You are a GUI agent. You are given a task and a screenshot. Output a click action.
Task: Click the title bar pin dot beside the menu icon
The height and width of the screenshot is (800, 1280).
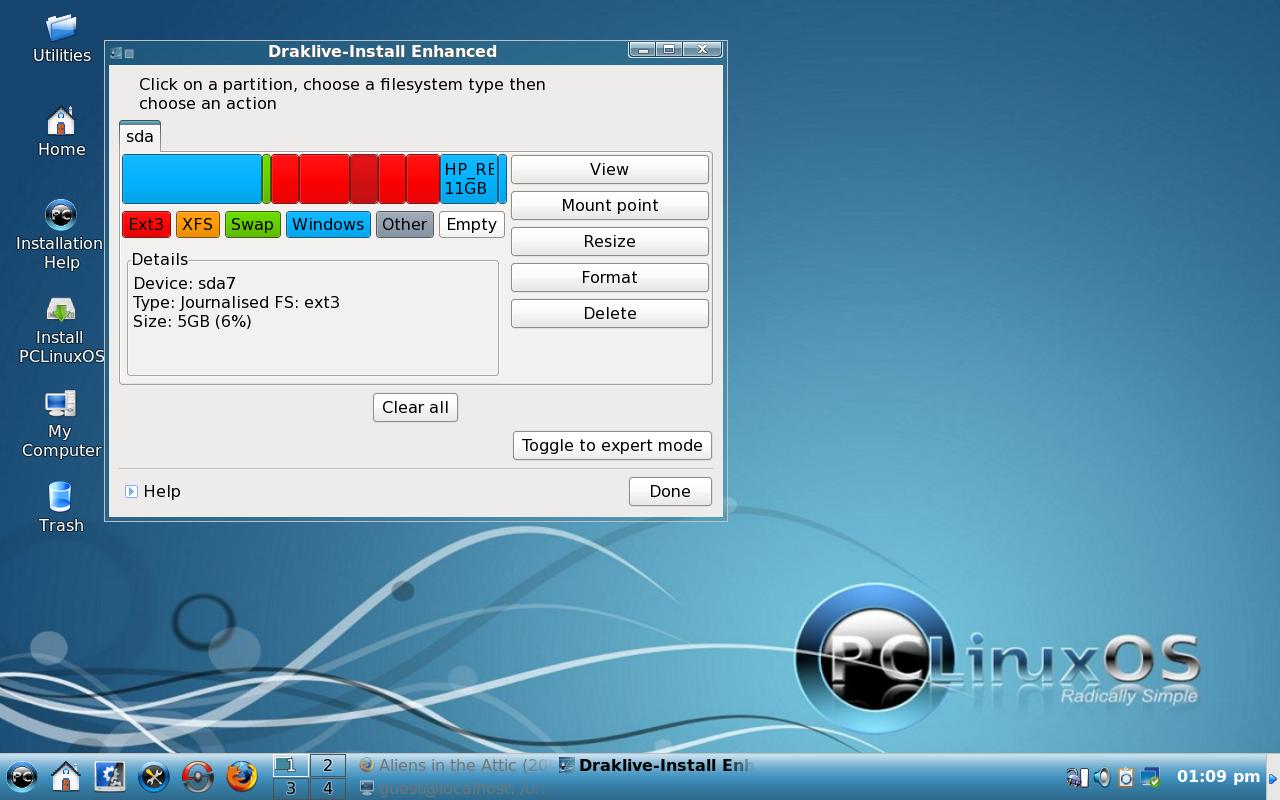[129, 53]
